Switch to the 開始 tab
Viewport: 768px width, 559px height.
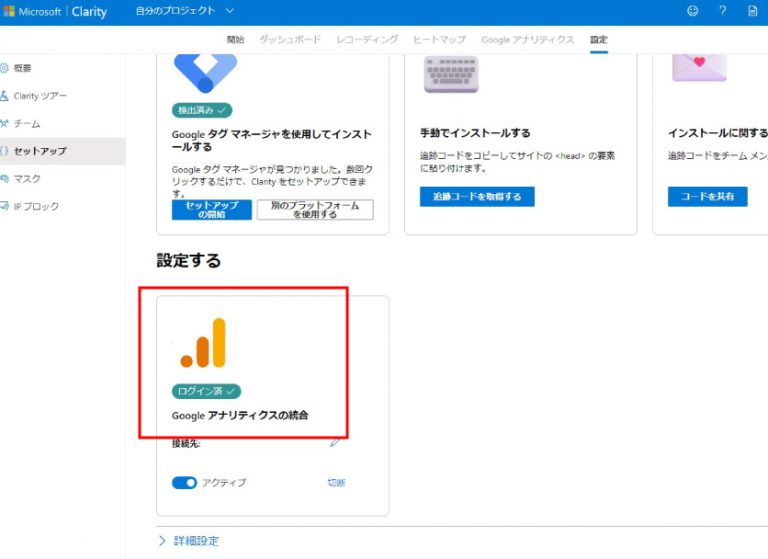coord(236,40)
